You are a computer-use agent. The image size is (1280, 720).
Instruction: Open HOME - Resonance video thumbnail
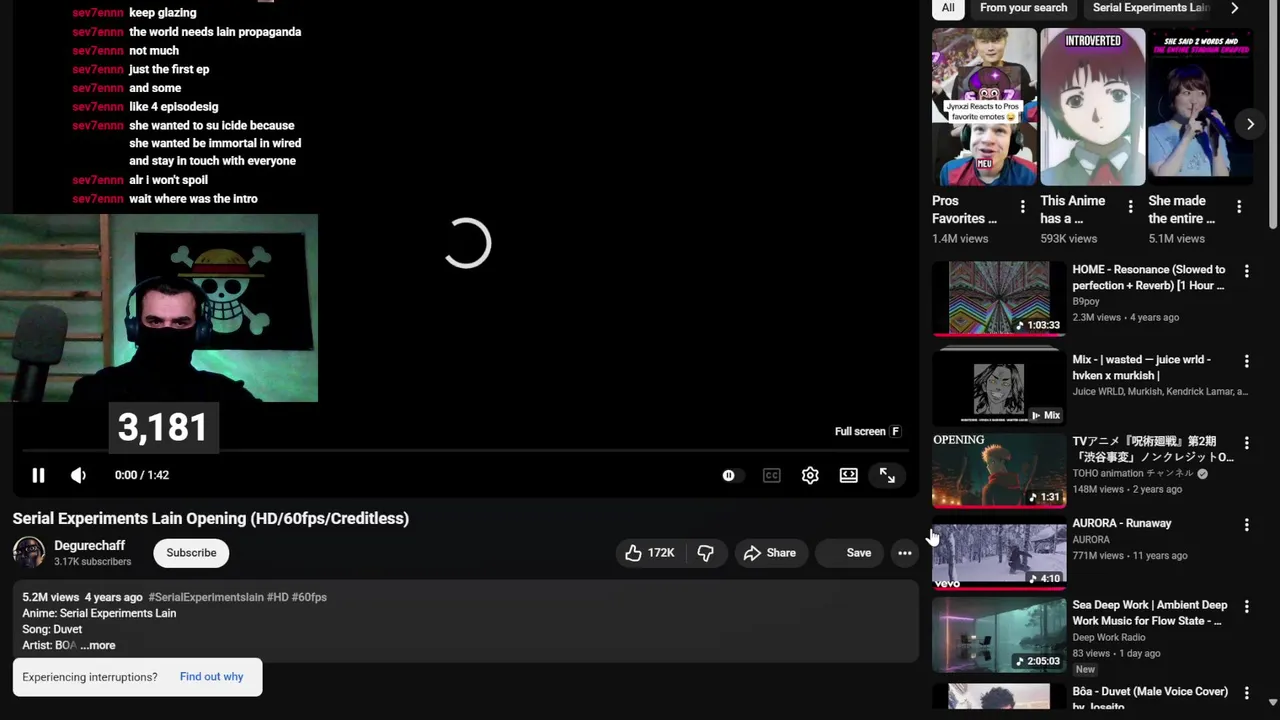[998, 298]
